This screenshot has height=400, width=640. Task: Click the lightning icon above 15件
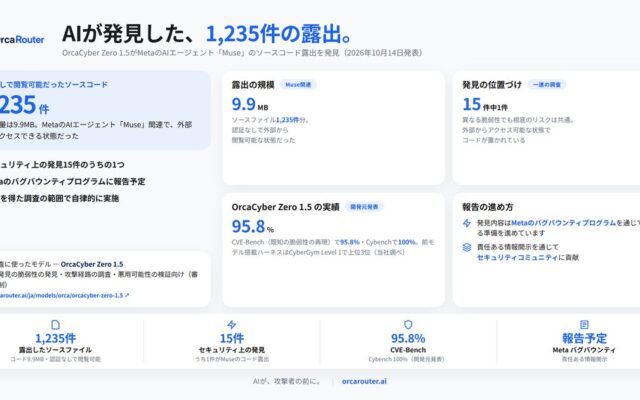point(232,324)
